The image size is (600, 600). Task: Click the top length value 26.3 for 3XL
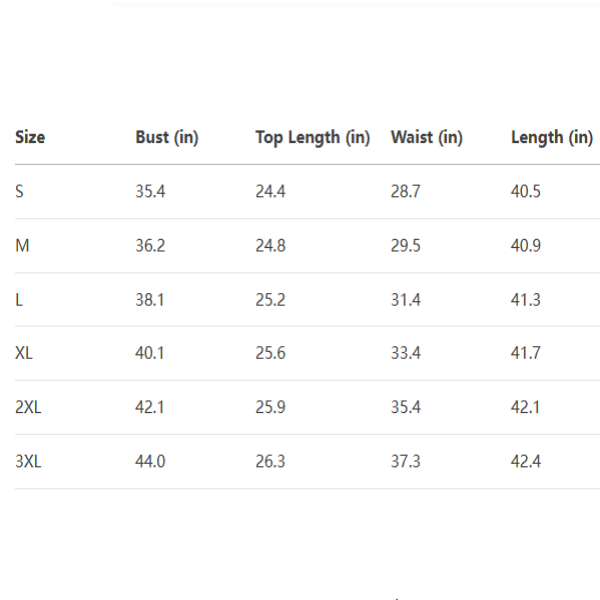click(270, 461)
